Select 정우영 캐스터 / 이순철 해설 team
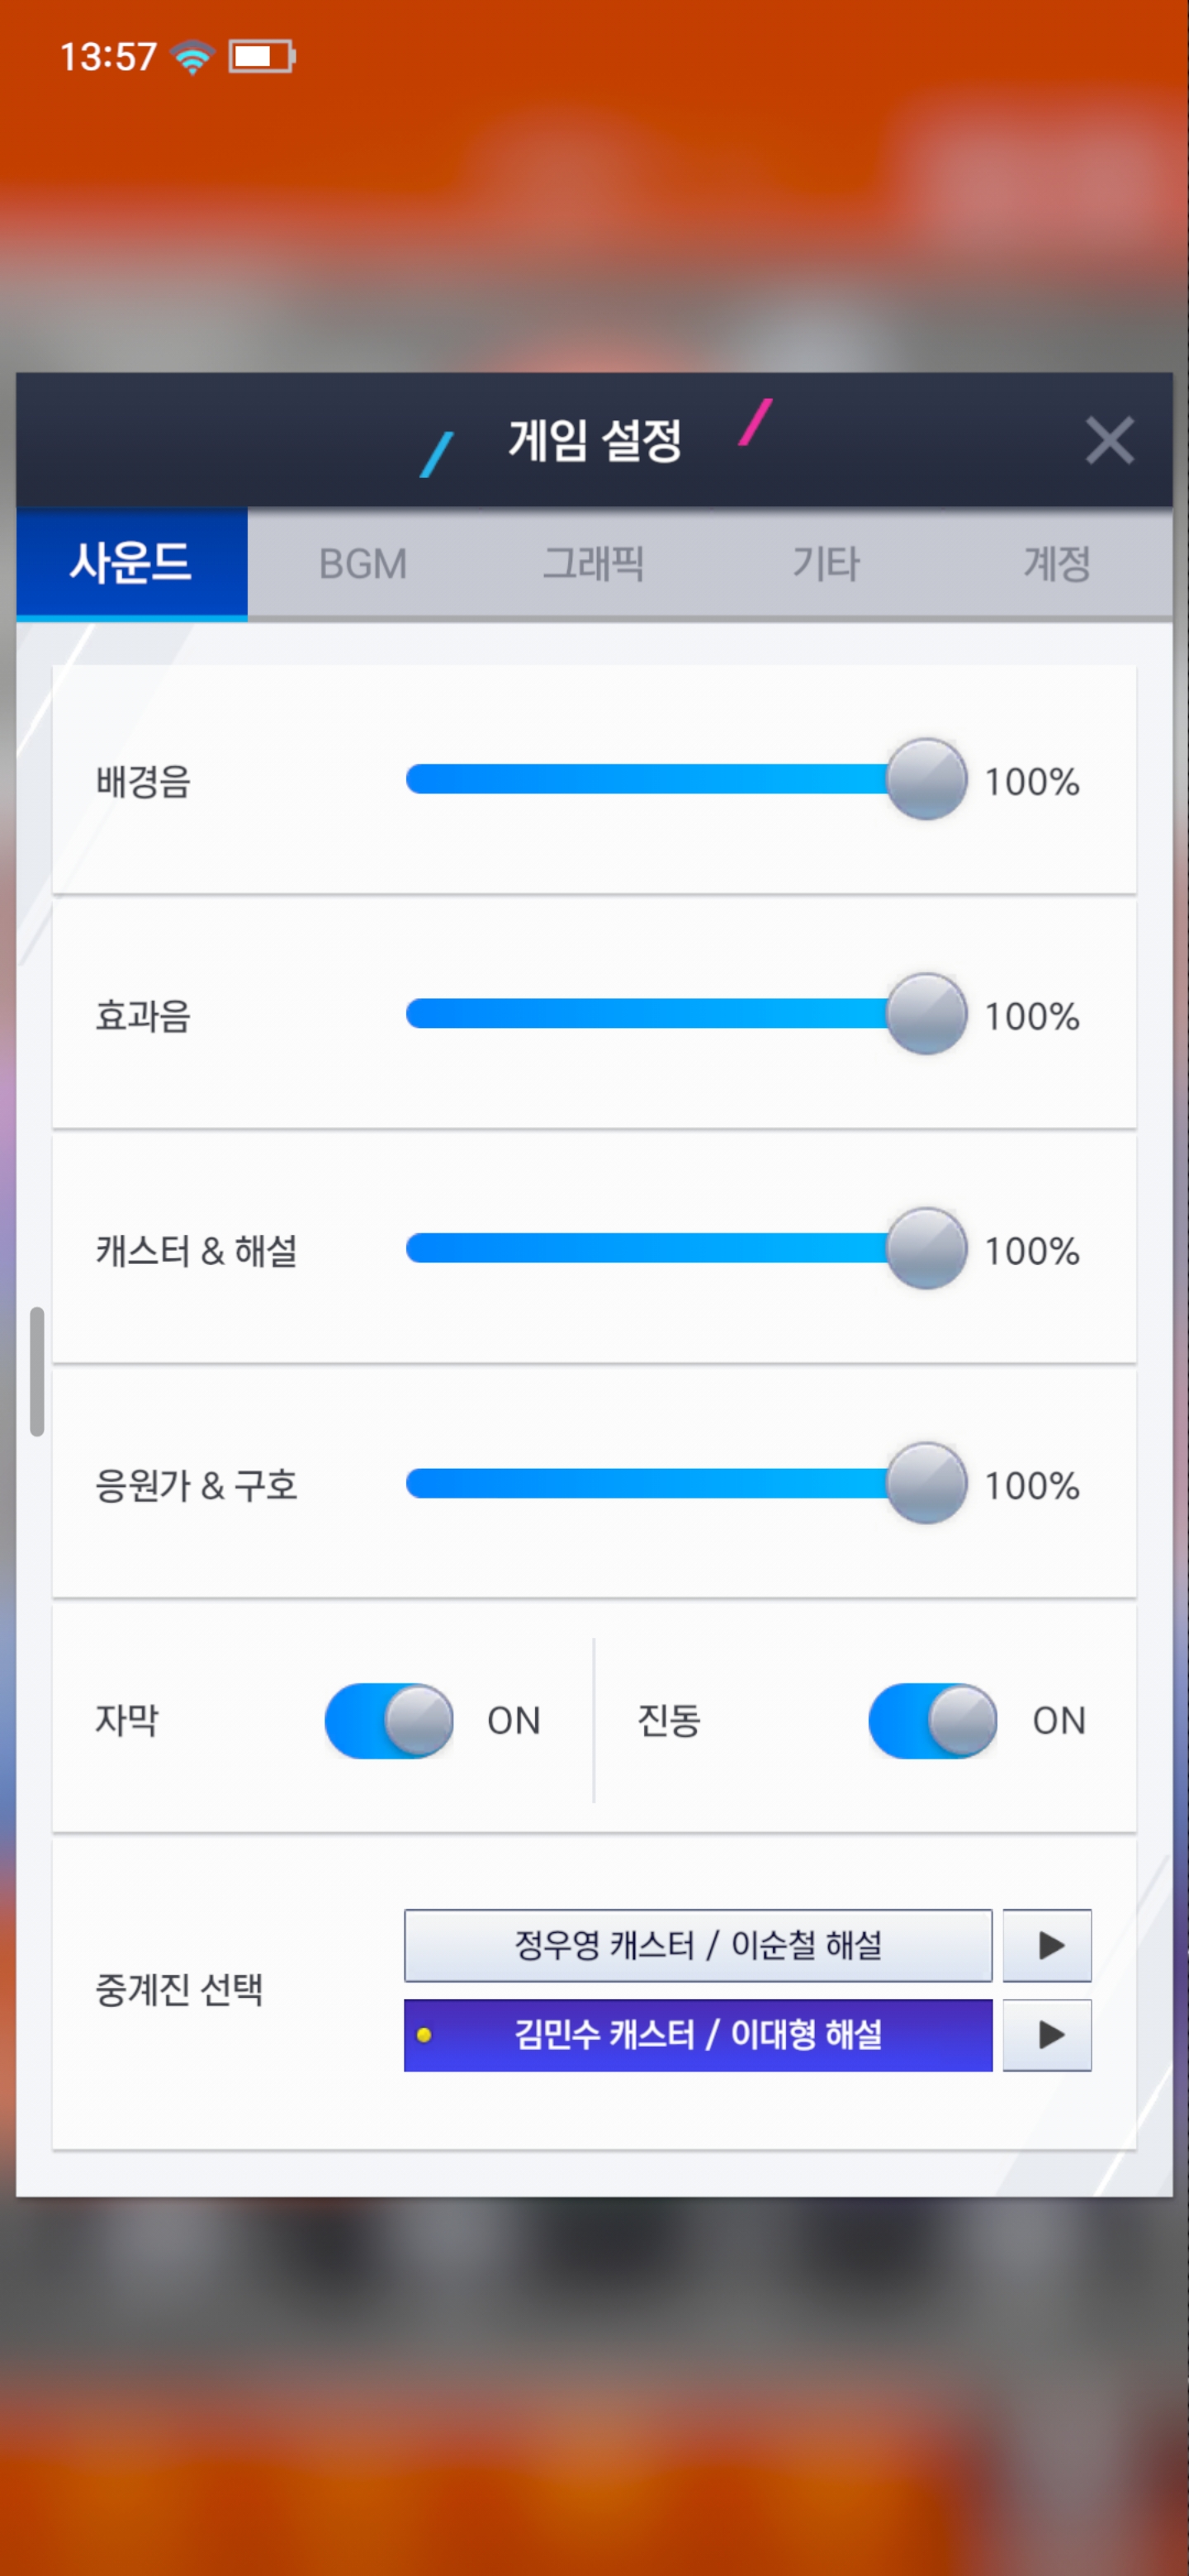This screenshot has width=1189, height=2576. 697,1945
